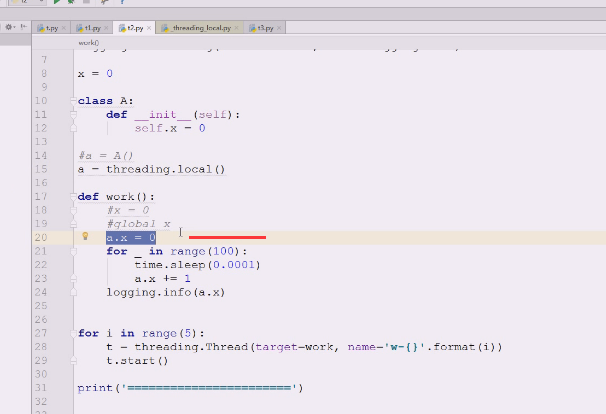Click the '__init__' method name

(163, 115)
